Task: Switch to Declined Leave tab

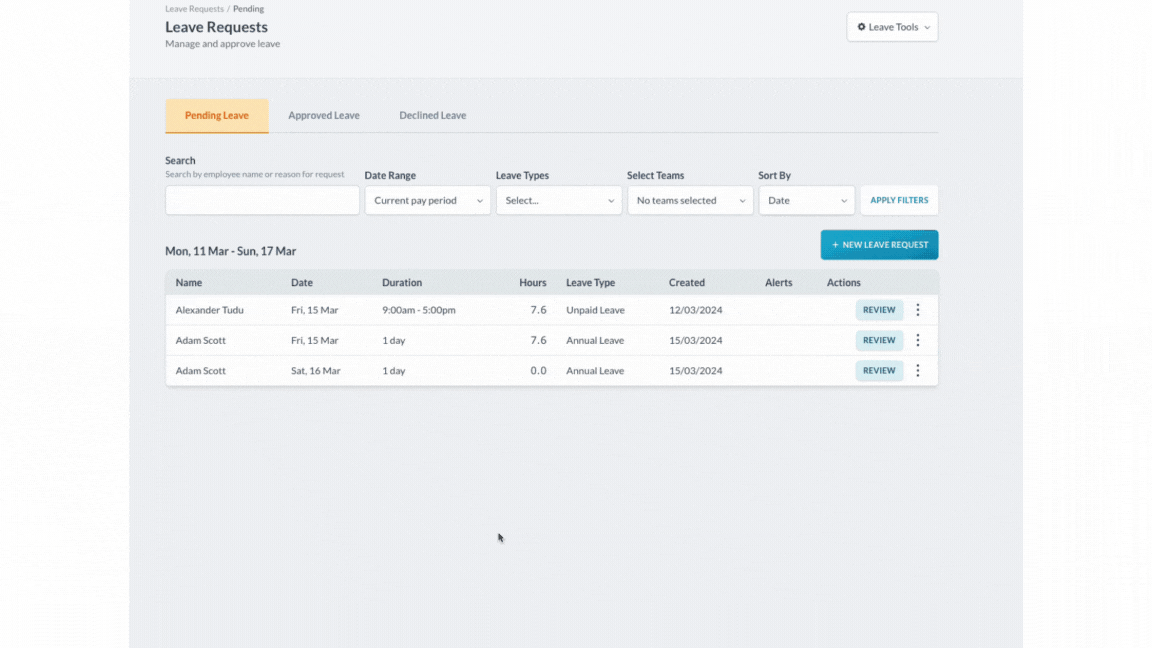Action: tap(432, 116)
